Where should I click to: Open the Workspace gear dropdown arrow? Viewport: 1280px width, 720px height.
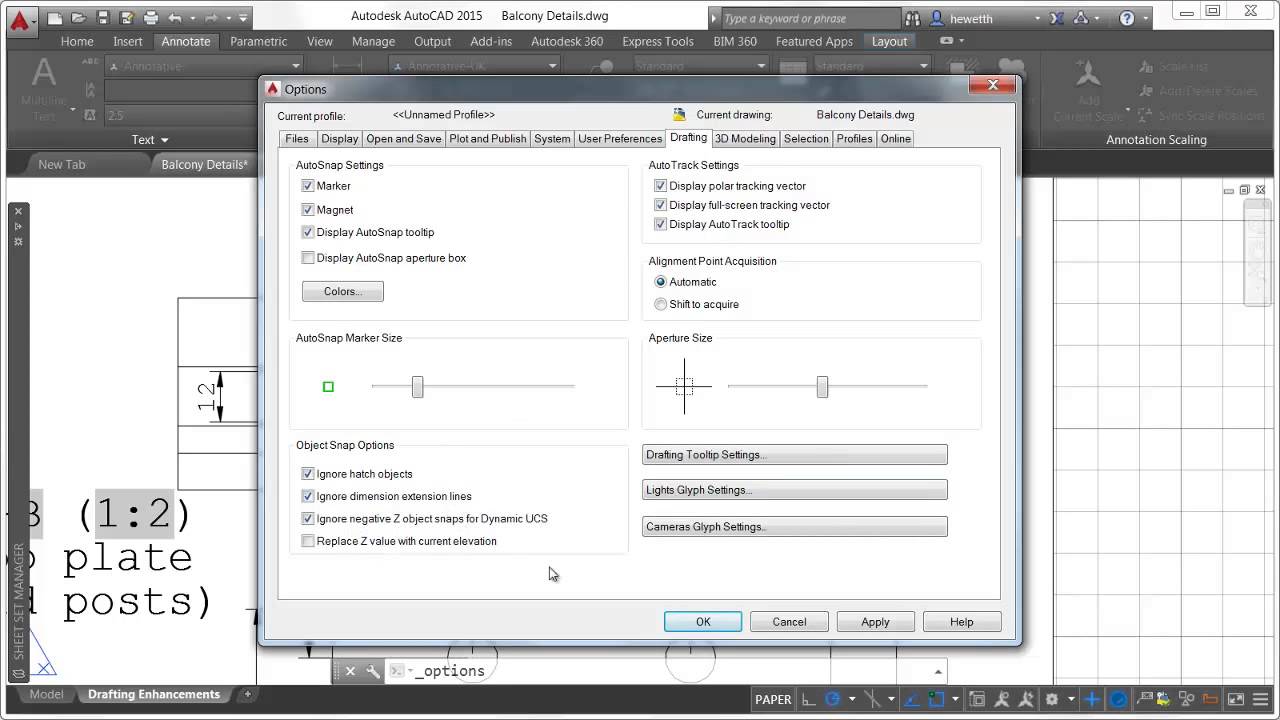coord(1071,699)
